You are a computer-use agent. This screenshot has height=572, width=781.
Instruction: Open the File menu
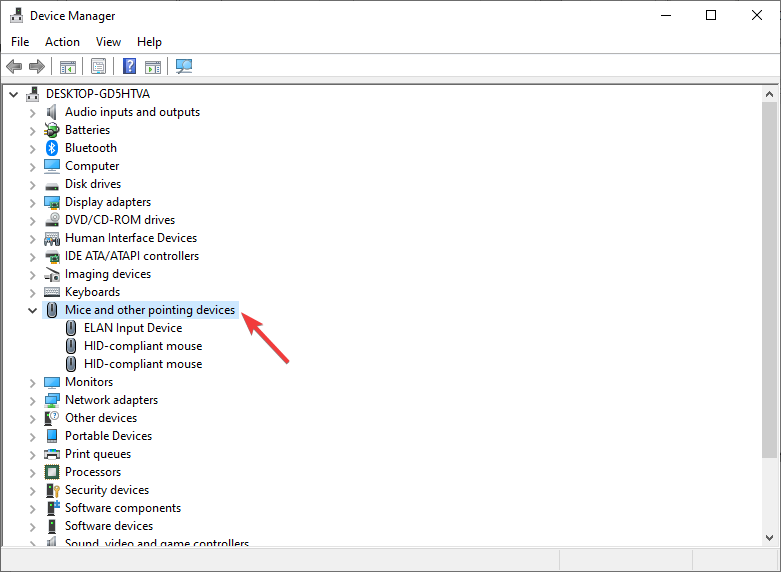point(20,42)
